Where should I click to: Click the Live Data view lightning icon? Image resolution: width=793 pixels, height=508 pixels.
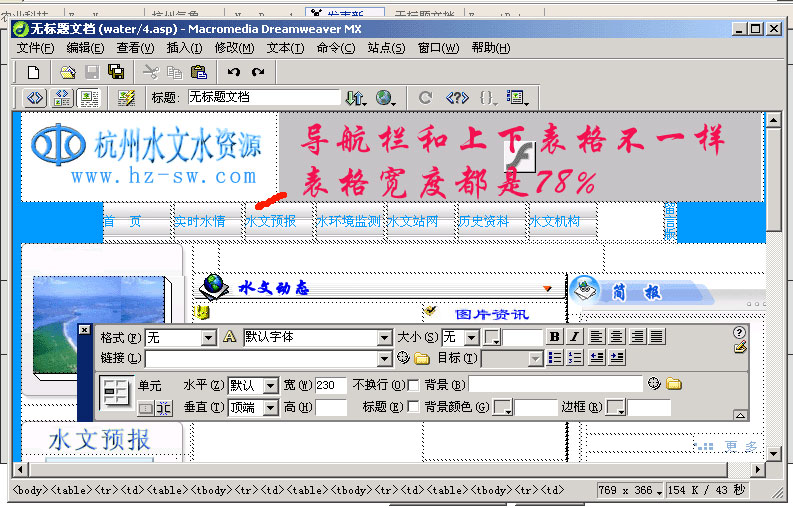(x=126, y=98)
